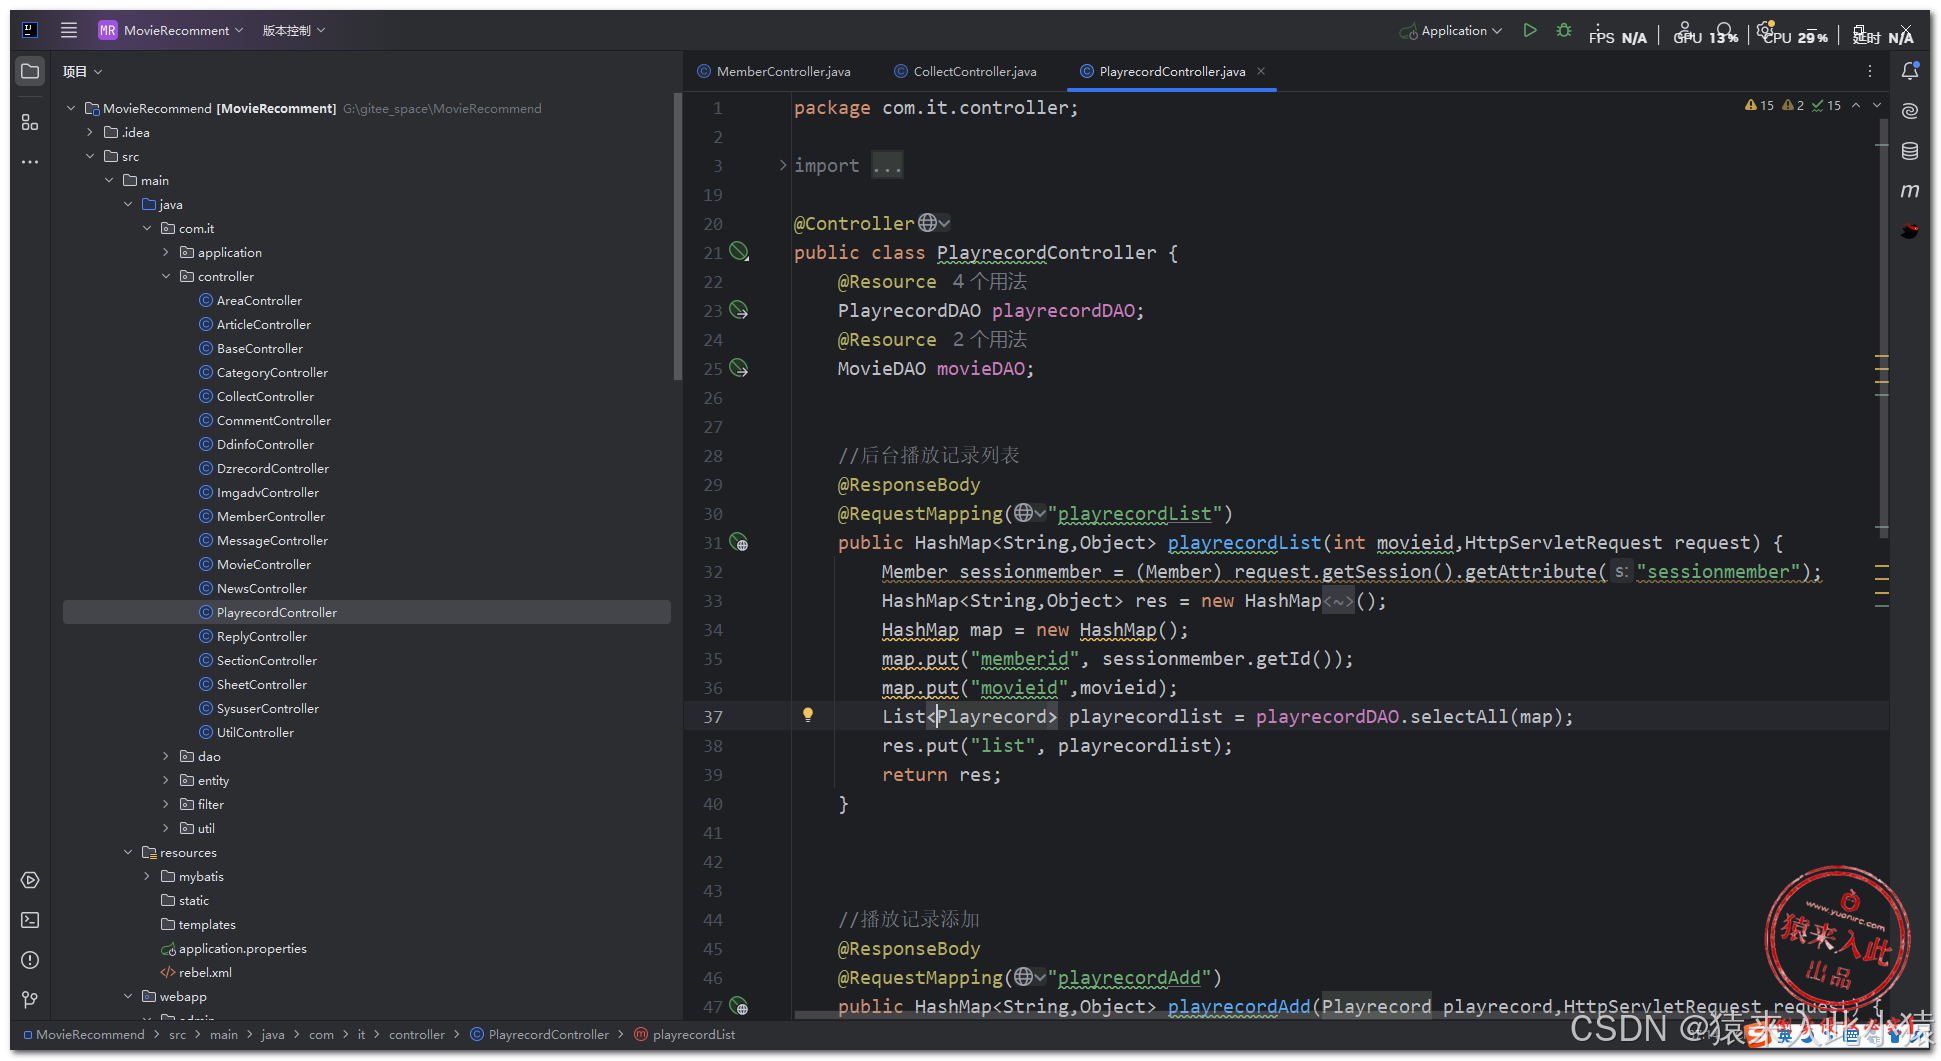The height and width of the screenshot is (1061, 1941).
Task: Open the Project tool window icon
Action: click(30, 71)
